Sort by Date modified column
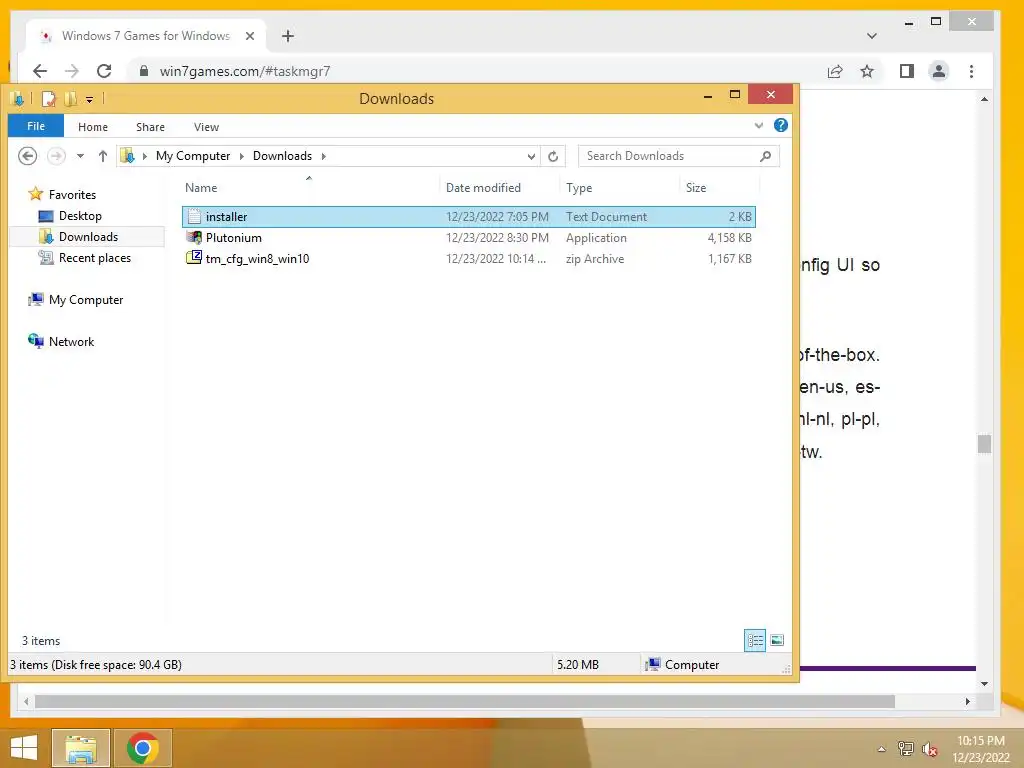 coord(483,188)
